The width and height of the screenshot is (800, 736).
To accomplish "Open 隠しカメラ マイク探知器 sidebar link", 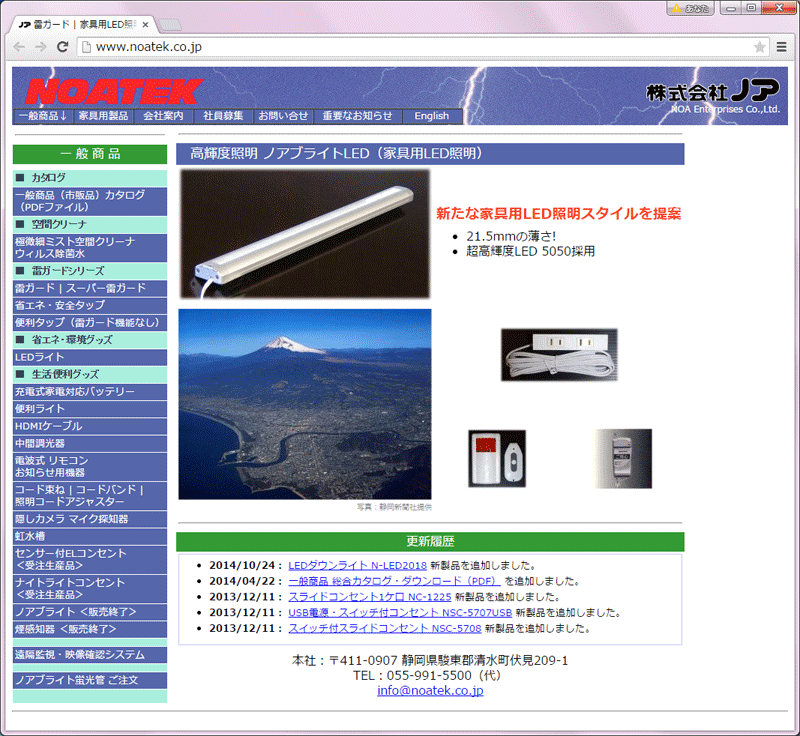I will [90, 519].
